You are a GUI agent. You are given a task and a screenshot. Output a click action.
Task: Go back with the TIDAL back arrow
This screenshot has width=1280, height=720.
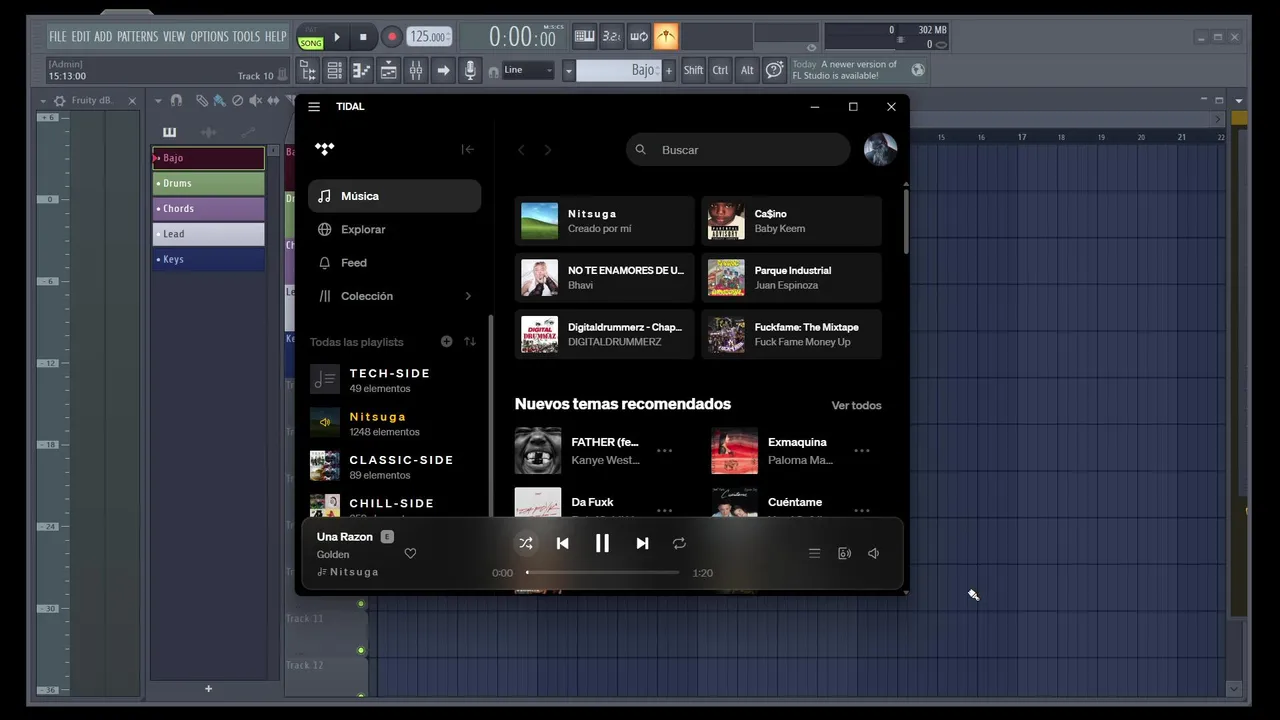pyautogui.click(x=521, y=150)
